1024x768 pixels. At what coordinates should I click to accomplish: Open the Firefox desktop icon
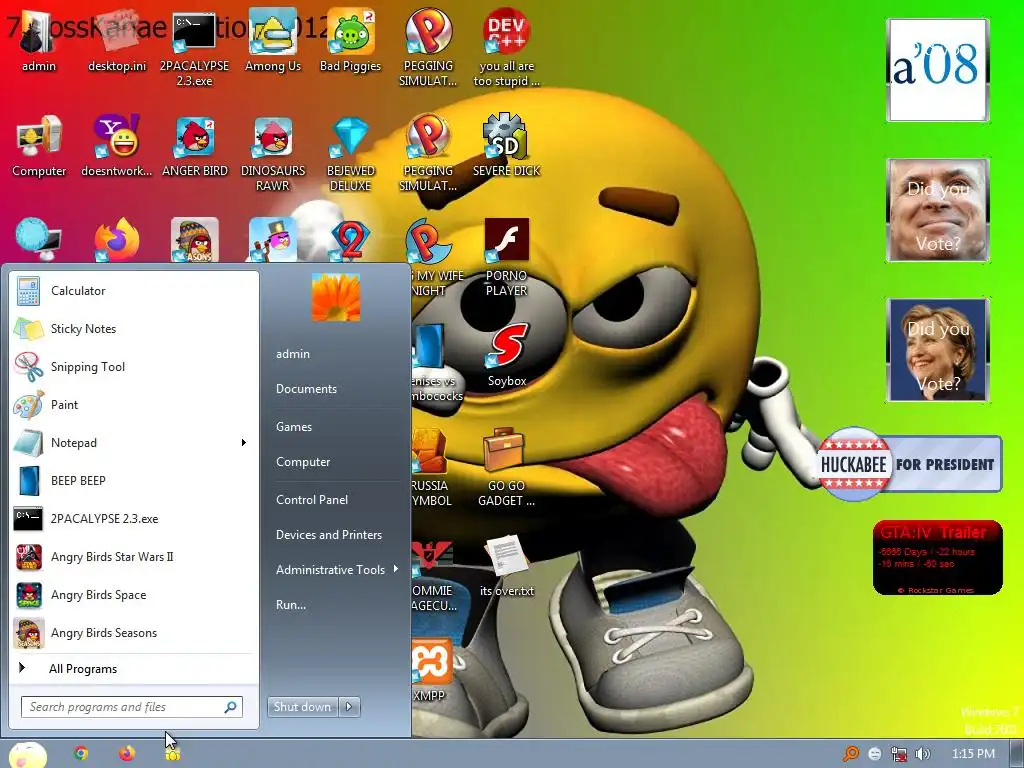(117, 240)
